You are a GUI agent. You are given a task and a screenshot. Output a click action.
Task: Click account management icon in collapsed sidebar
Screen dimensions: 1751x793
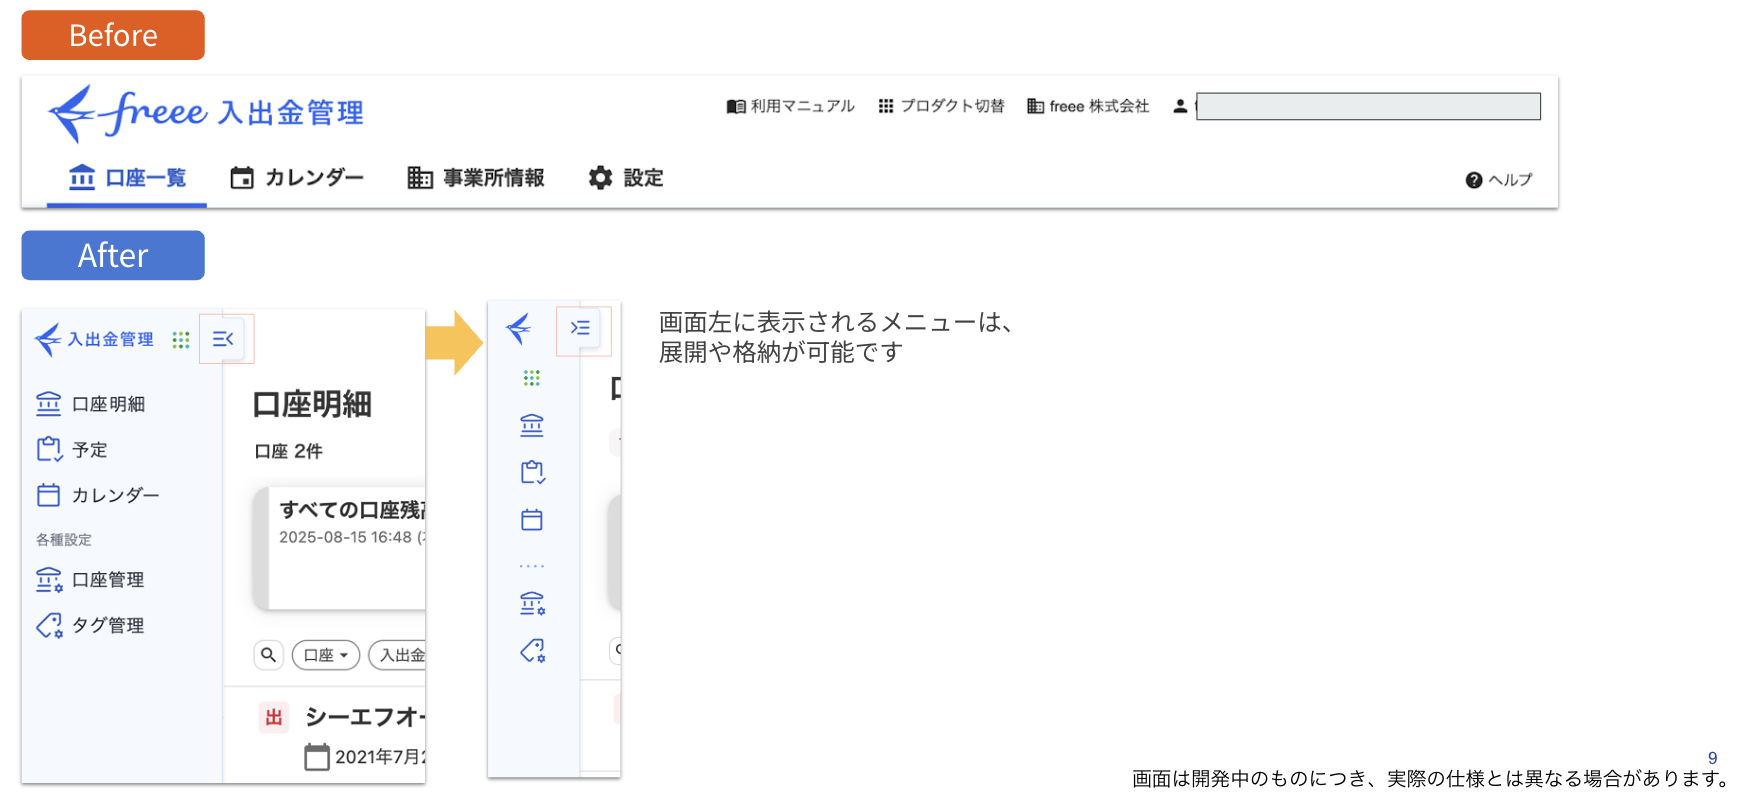(x=532, y=603)
